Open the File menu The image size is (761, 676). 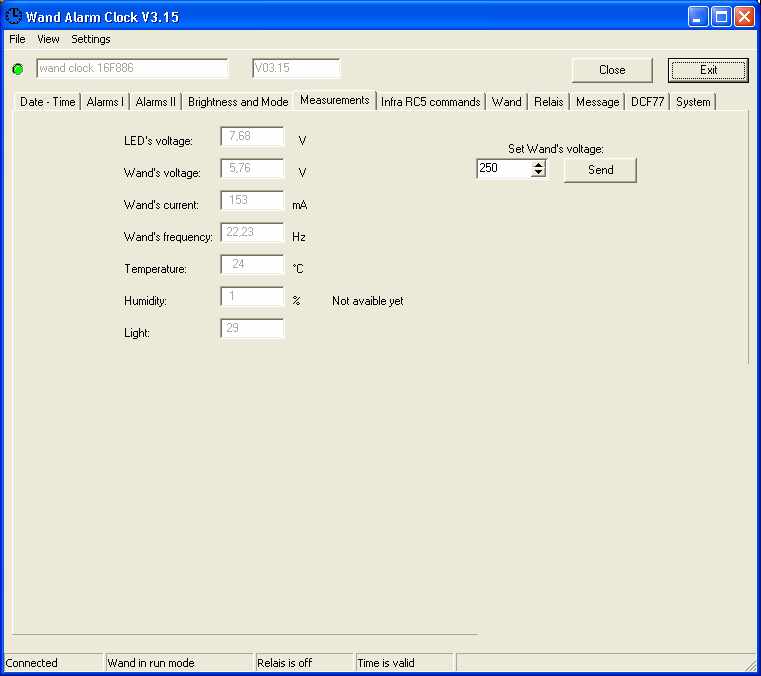[17, 39]
